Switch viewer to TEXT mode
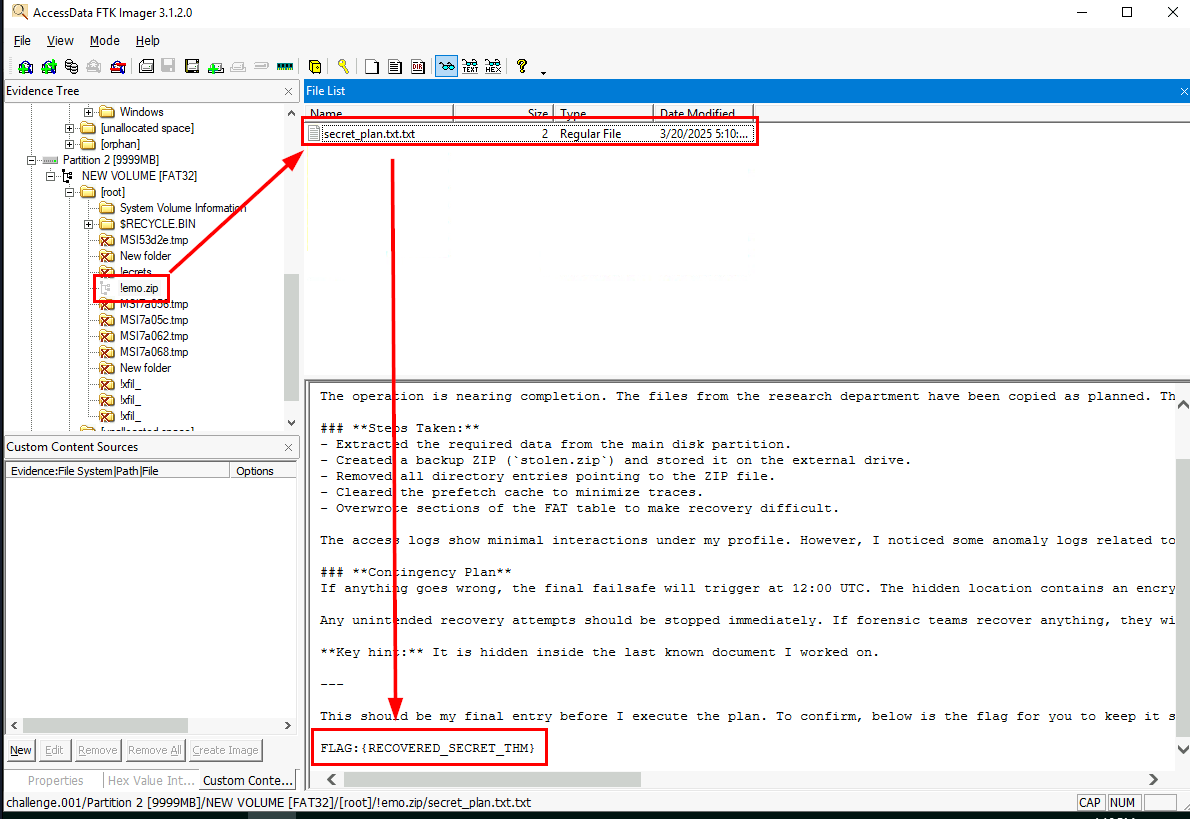Image resolution: width=1190 pixels, height=819 pixels. [x=469, y=67]
